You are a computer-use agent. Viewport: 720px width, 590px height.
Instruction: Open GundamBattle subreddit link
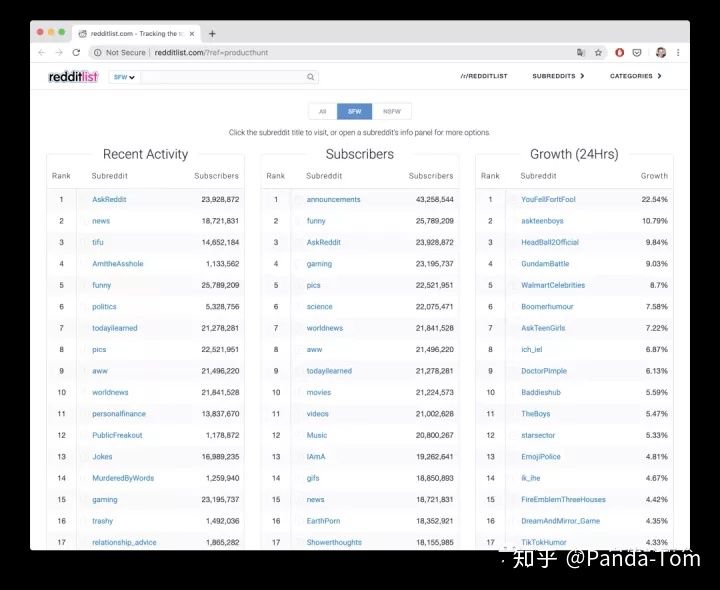(x=545, y=264)
